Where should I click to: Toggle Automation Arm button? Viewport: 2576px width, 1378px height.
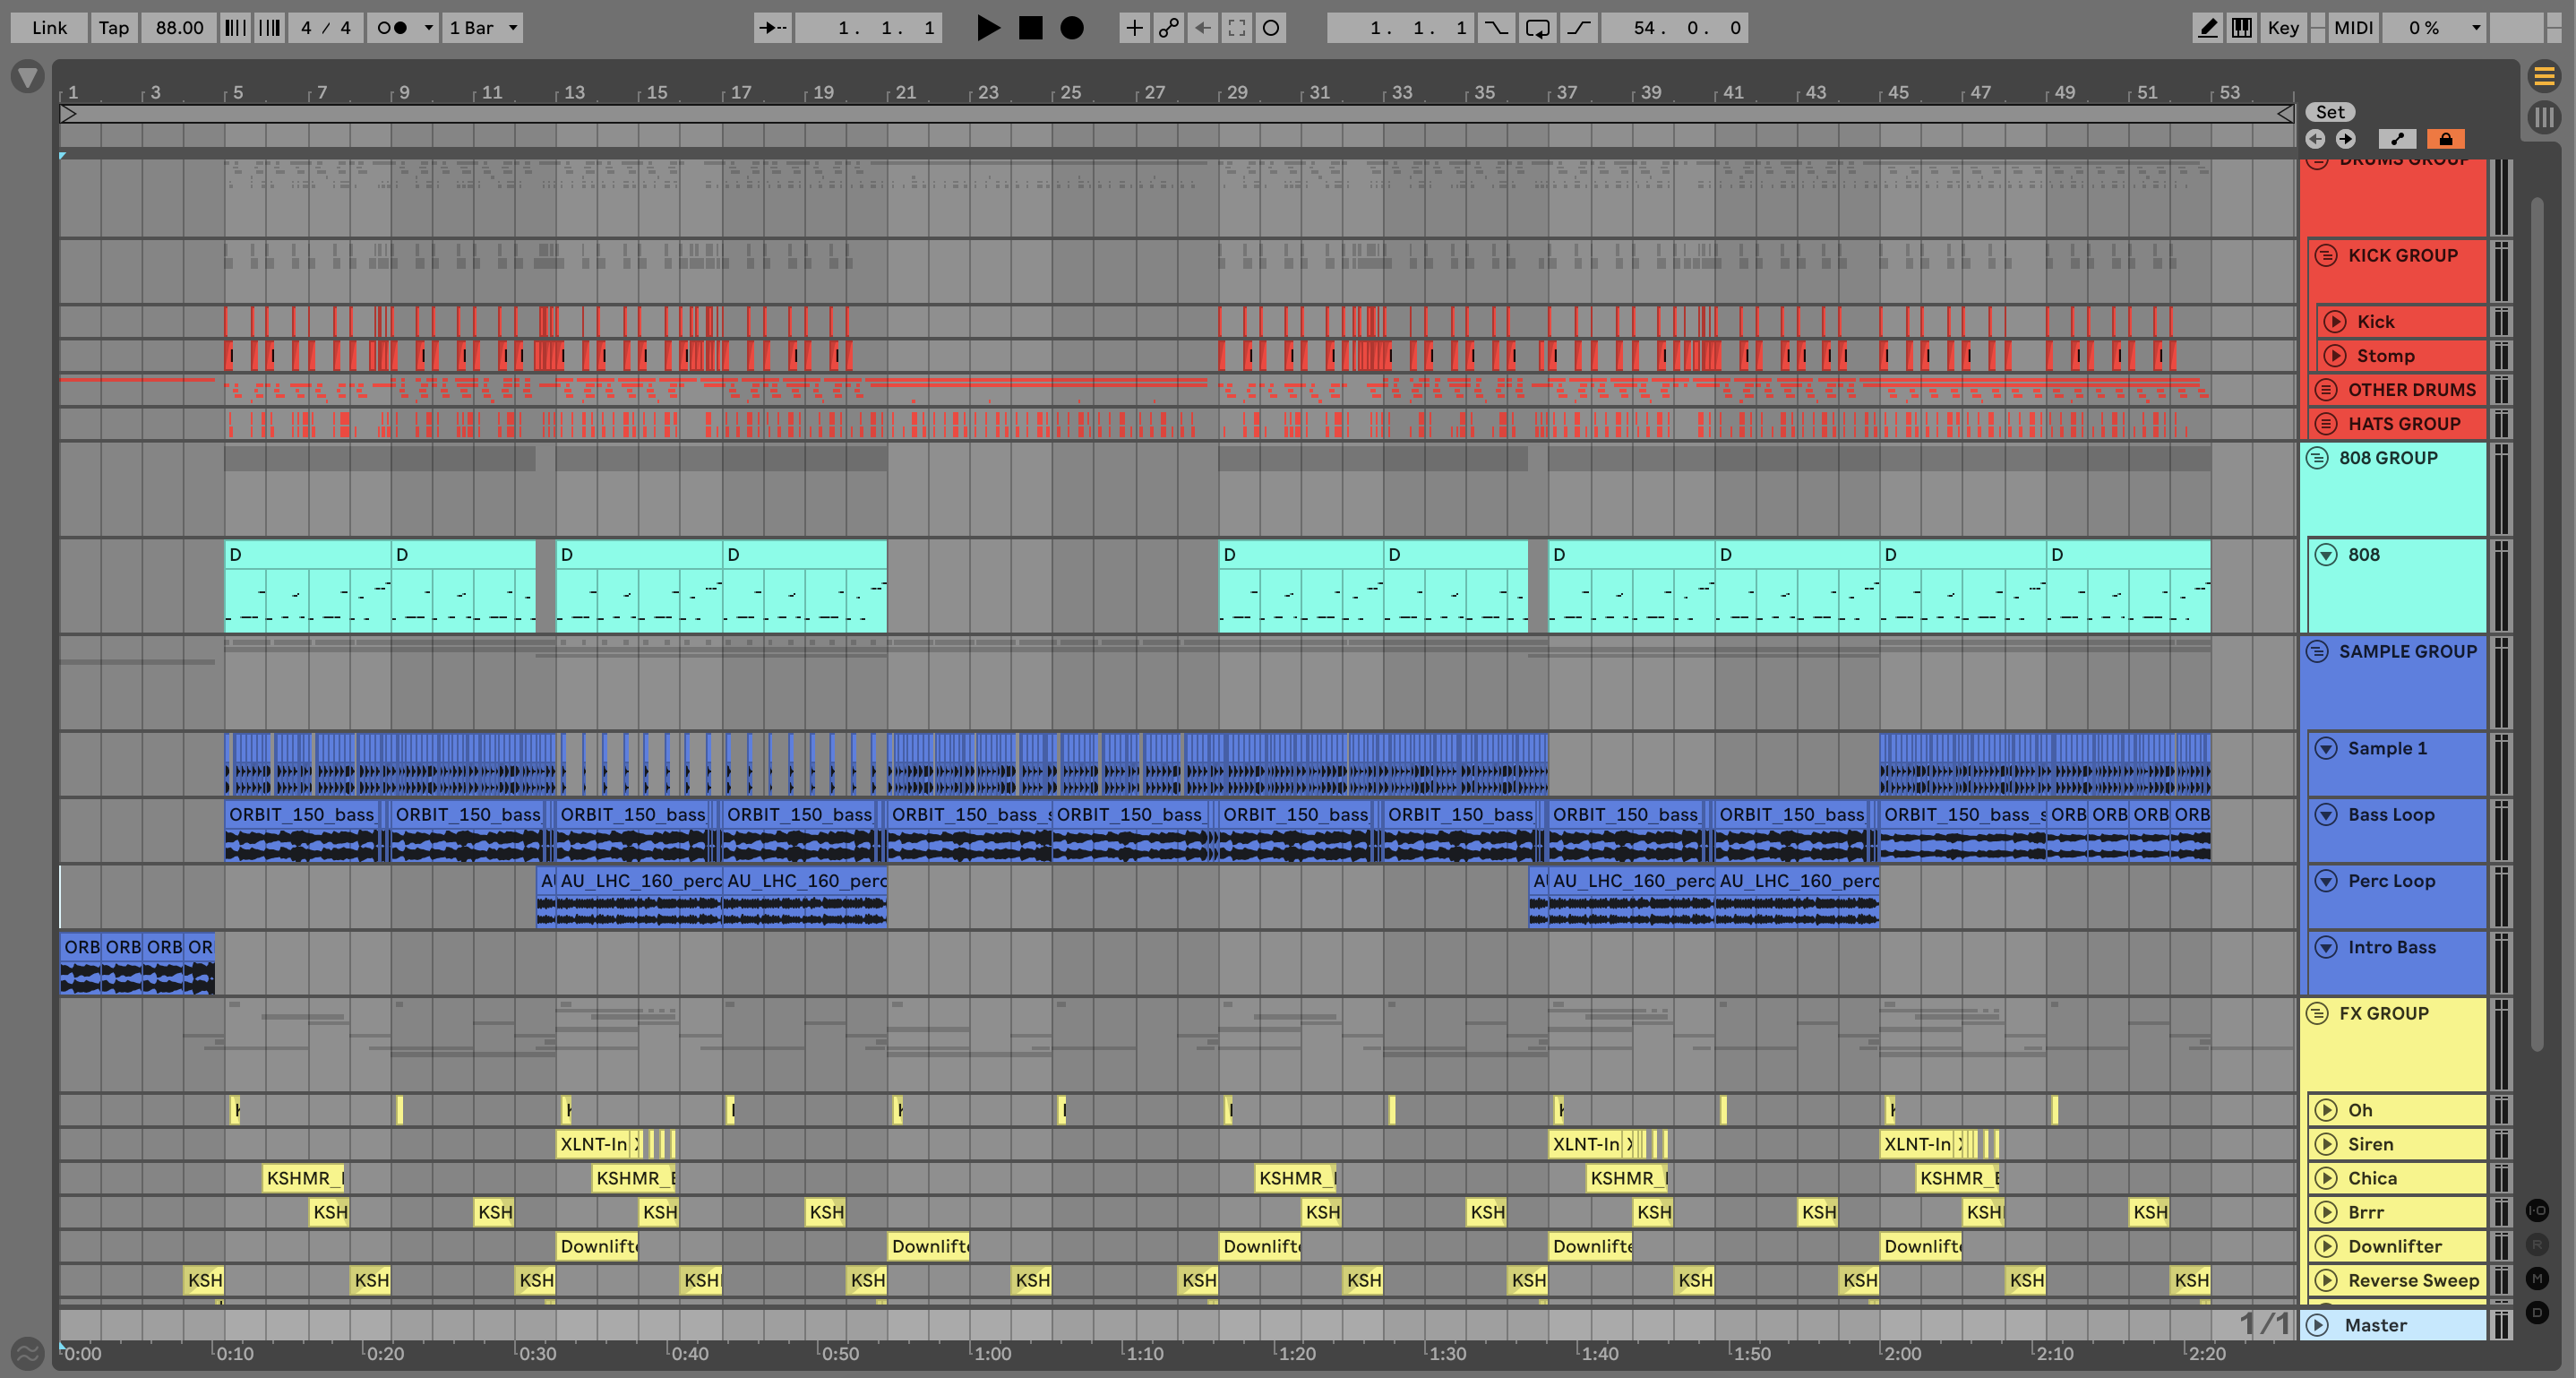[x=1168, y=28]
